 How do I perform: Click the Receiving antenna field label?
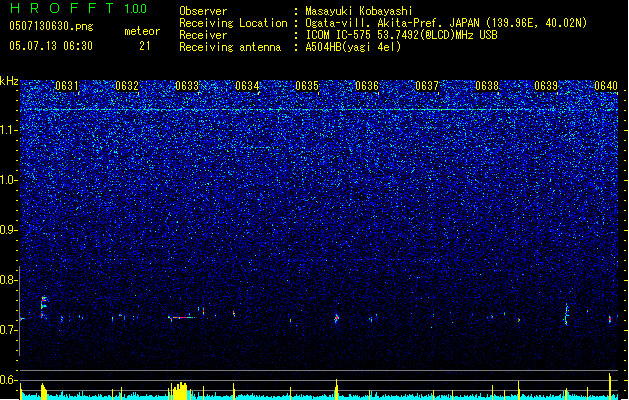pos(230,47)
